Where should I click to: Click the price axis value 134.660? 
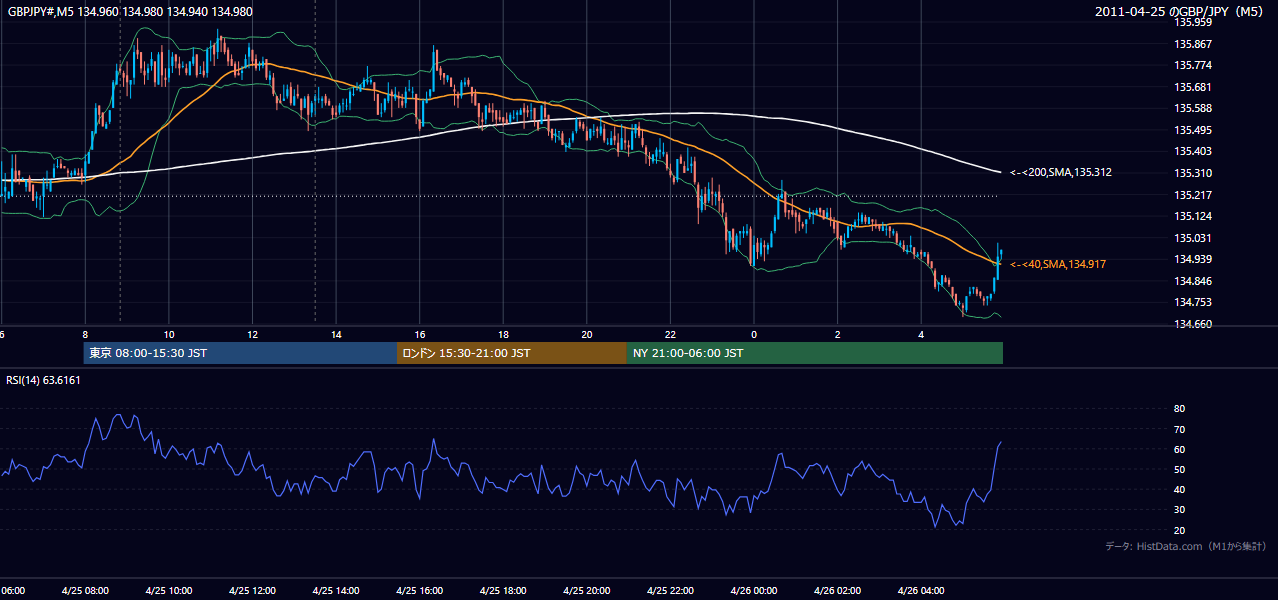pyautogui.click(x=1194, y=324)
